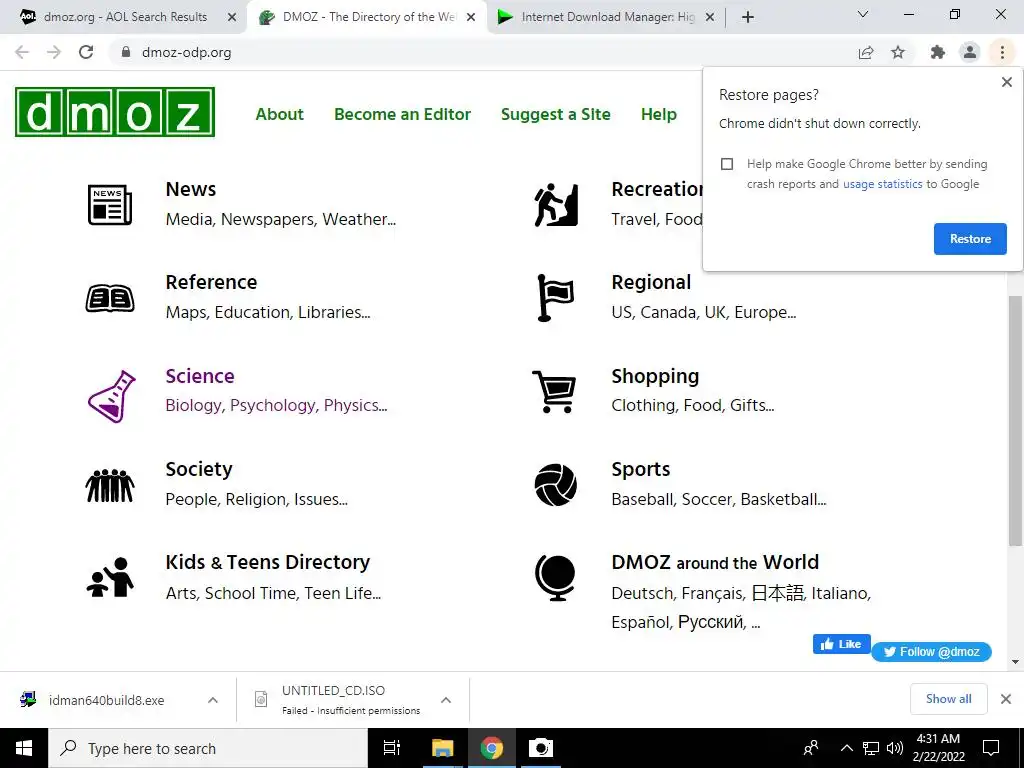Go back with the browser back arrow
The height and width of the screenshot is (768, 1024).
click(22, 52)
